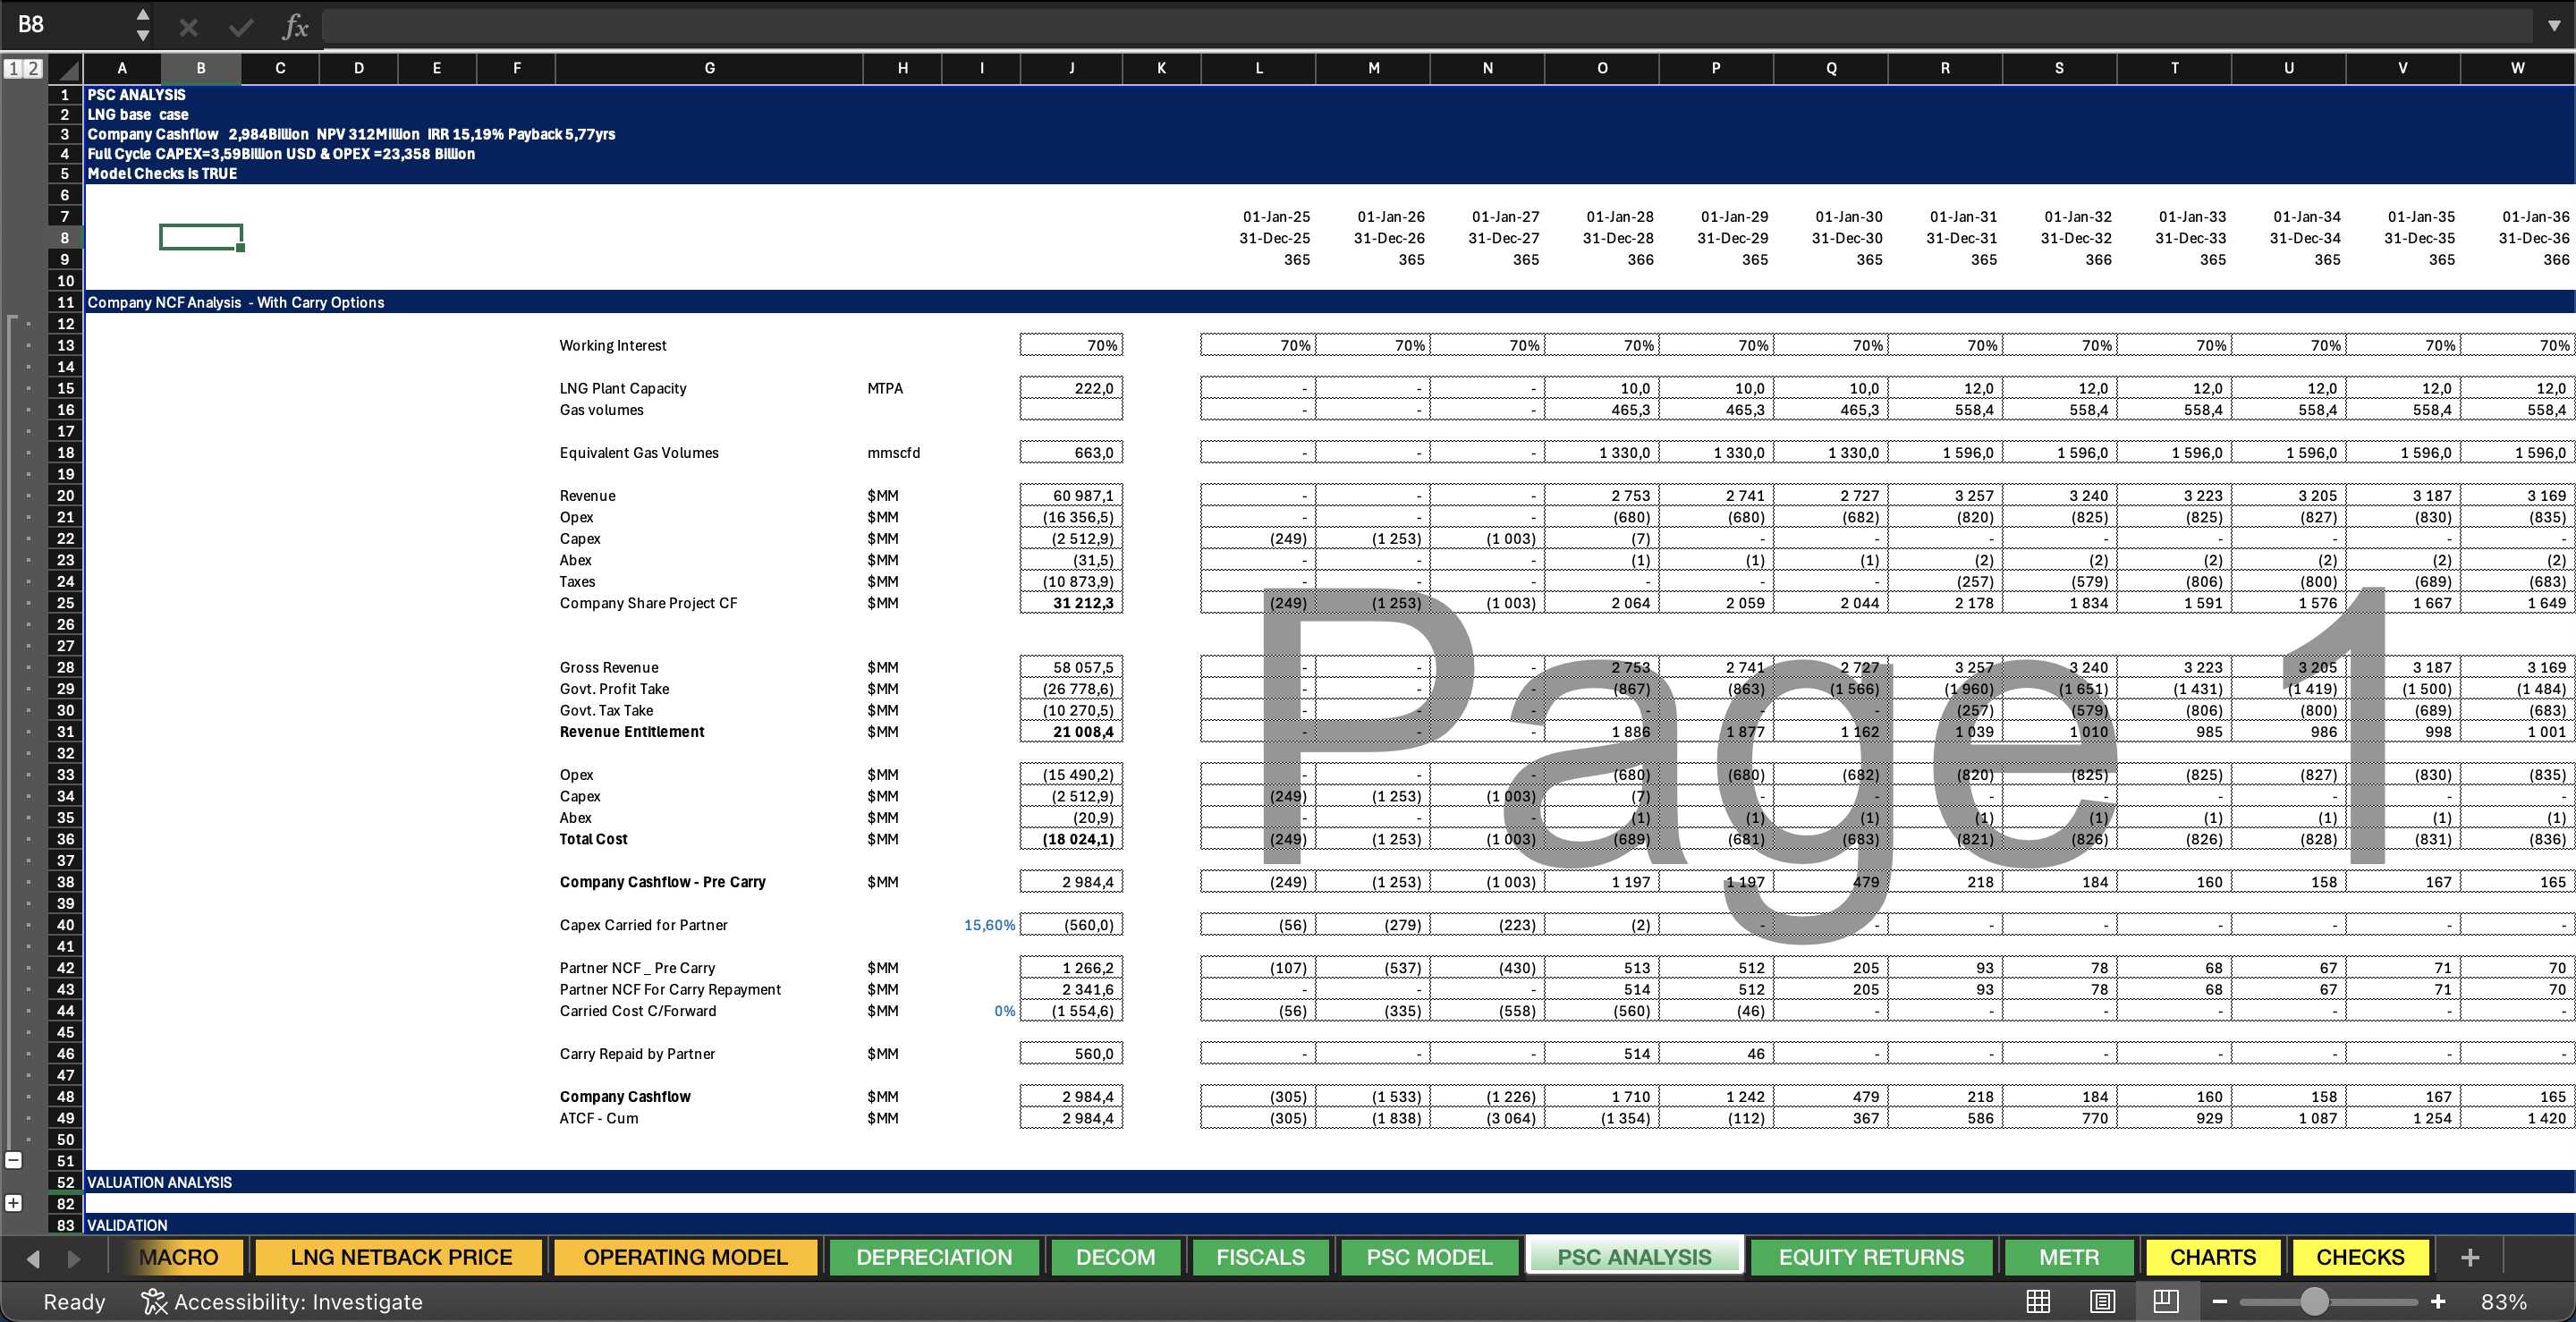Open the CHECKS sheet tab
The image size is (2576, 1322).
pos(2360,1257)
